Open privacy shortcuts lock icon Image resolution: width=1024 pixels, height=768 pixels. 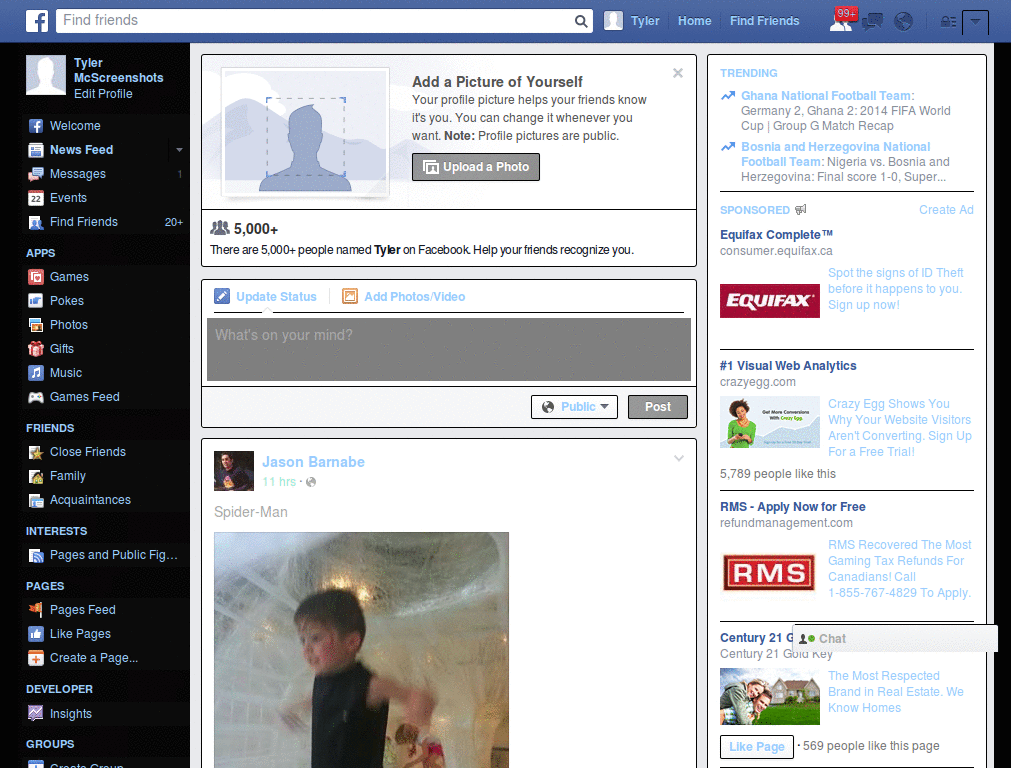tap(948, 22)
